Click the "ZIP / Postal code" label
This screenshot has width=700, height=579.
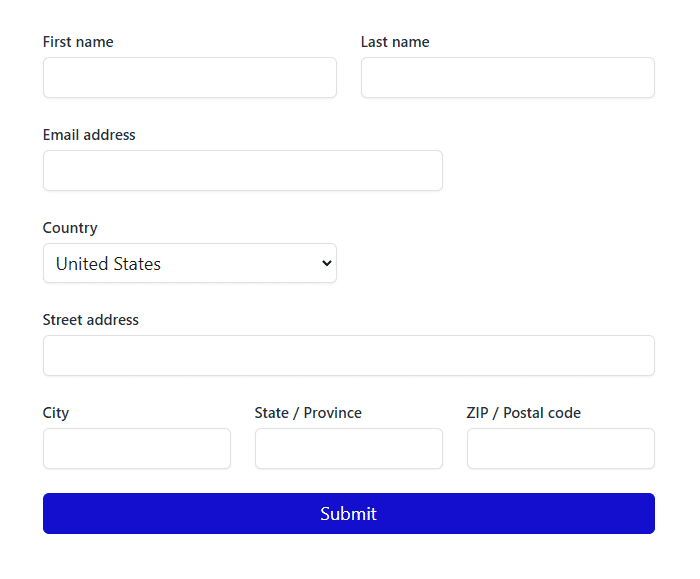pyautogui.click(x=523, y=413)
